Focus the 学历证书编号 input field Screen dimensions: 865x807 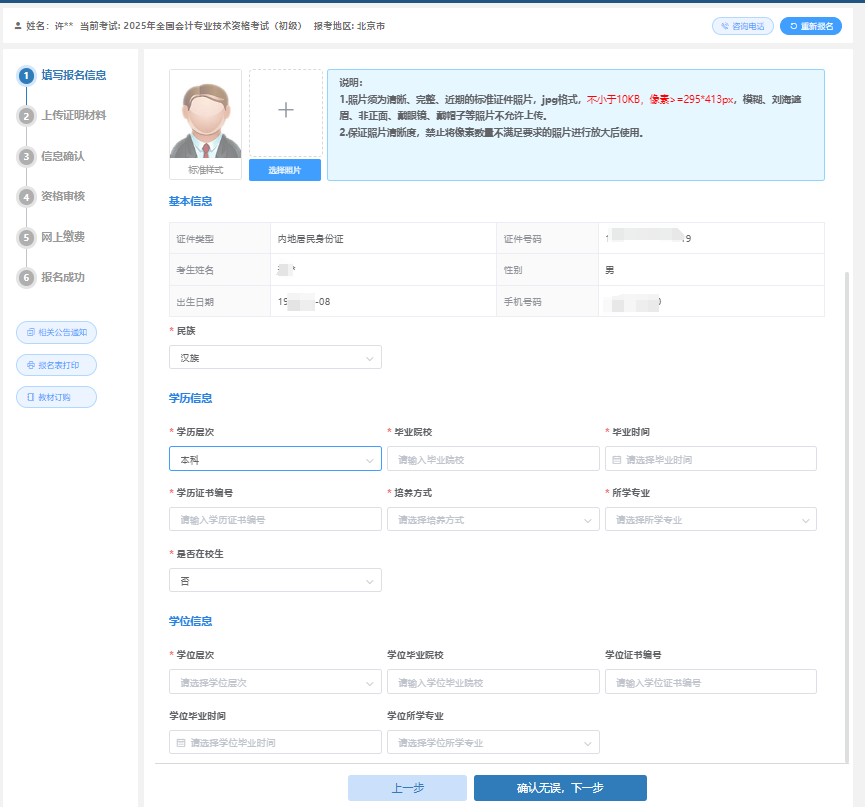click(x=275, y=520)
